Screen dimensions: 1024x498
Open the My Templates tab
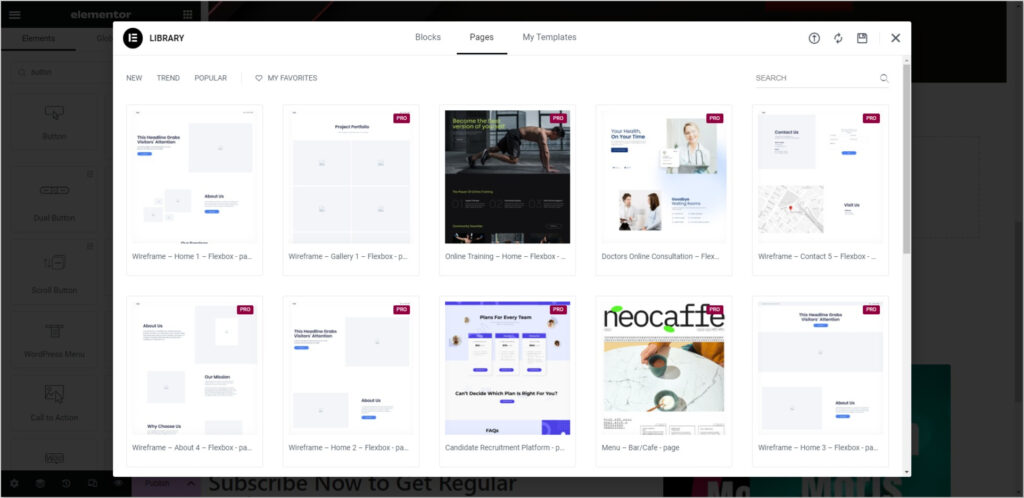click(549, 37)
